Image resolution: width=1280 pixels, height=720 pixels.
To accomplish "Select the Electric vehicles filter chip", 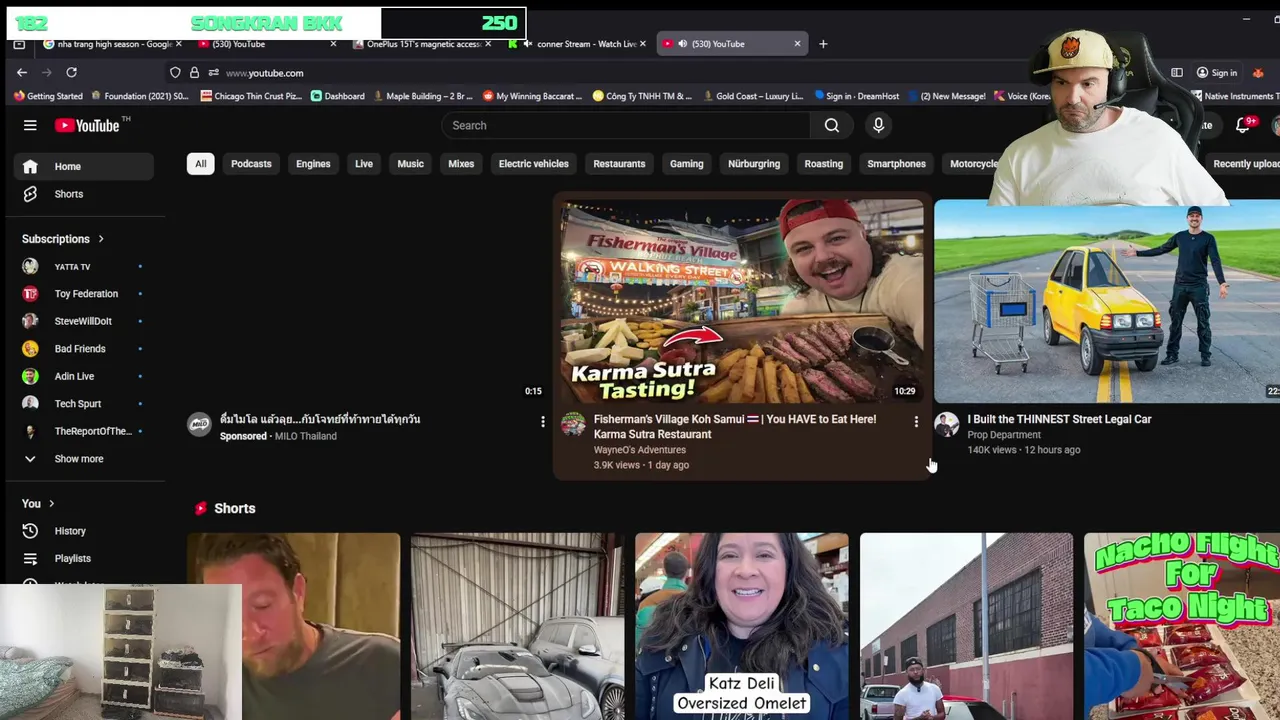I will point(534,164).
